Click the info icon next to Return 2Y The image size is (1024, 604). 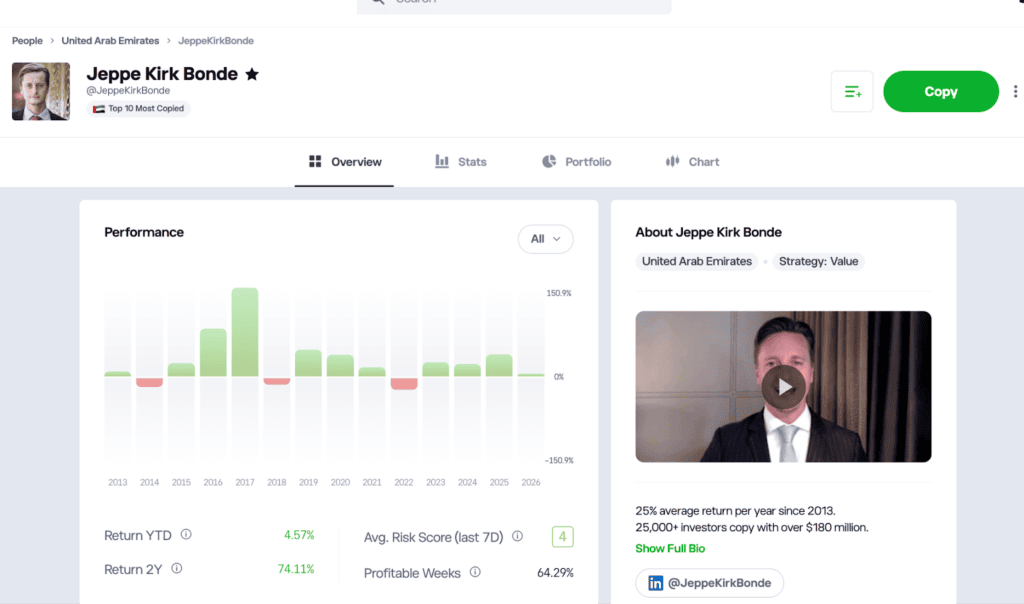point(177,569)
